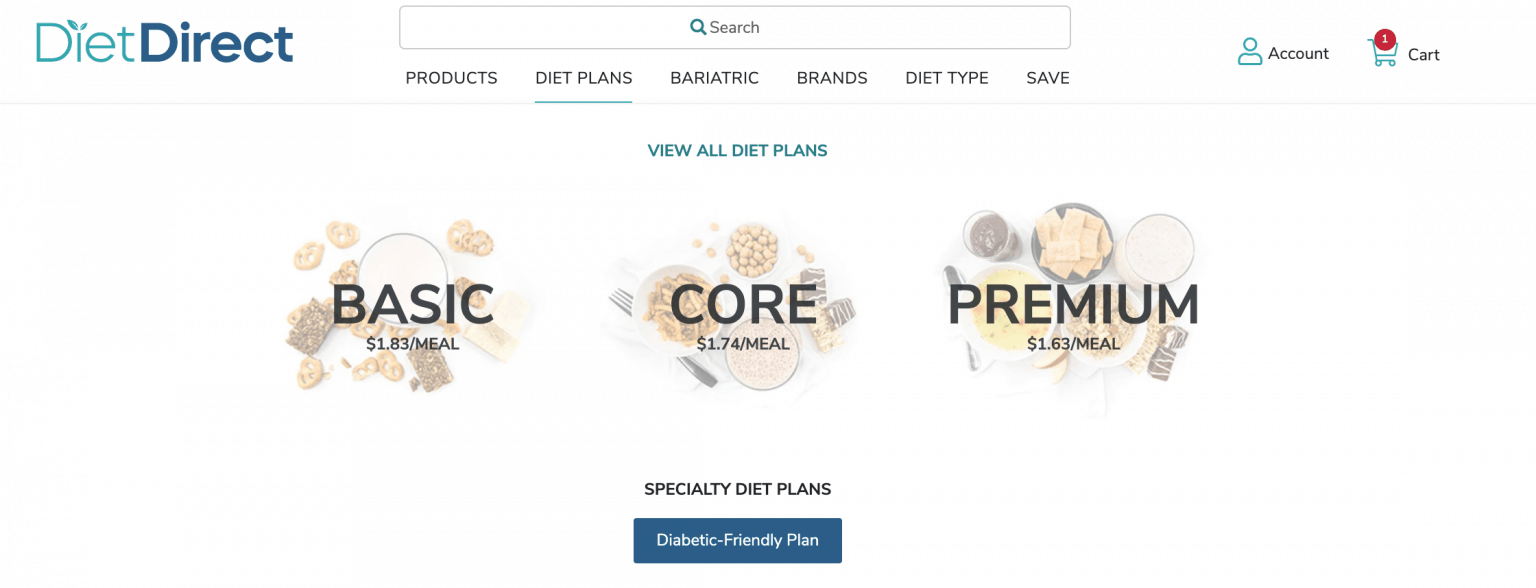
Task: Open the Diabetic-Friendly Plan page
Action: (x=737, y=540)
